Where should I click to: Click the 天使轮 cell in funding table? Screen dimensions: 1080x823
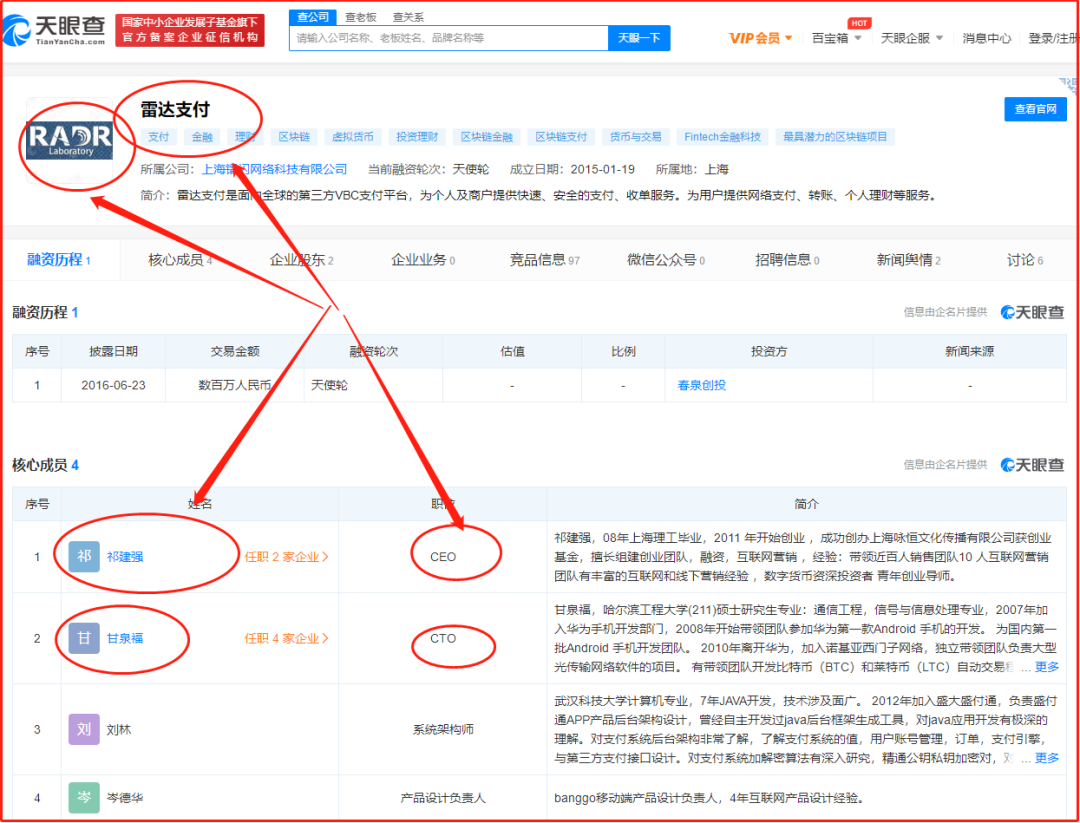[373, 385]
